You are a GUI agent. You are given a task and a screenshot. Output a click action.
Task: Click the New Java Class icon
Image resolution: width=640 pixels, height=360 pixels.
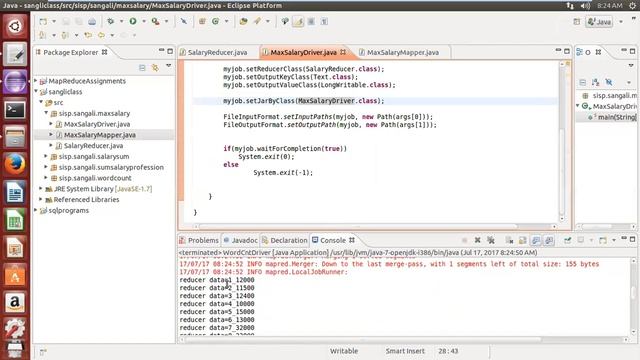tap(216, 21)
